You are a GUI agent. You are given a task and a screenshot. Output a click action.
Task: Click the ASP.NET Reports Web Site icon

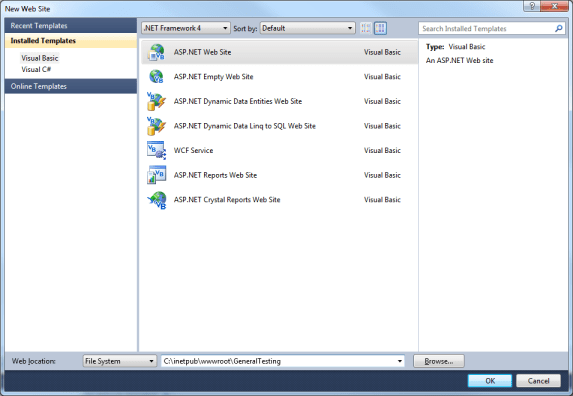(x=156, y=175)
